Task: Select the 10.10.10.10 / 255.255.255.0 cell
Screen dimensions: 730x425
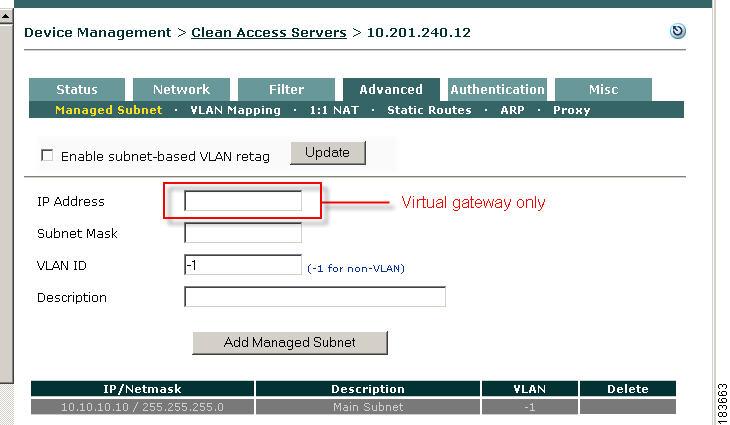Action: point(142,407)
